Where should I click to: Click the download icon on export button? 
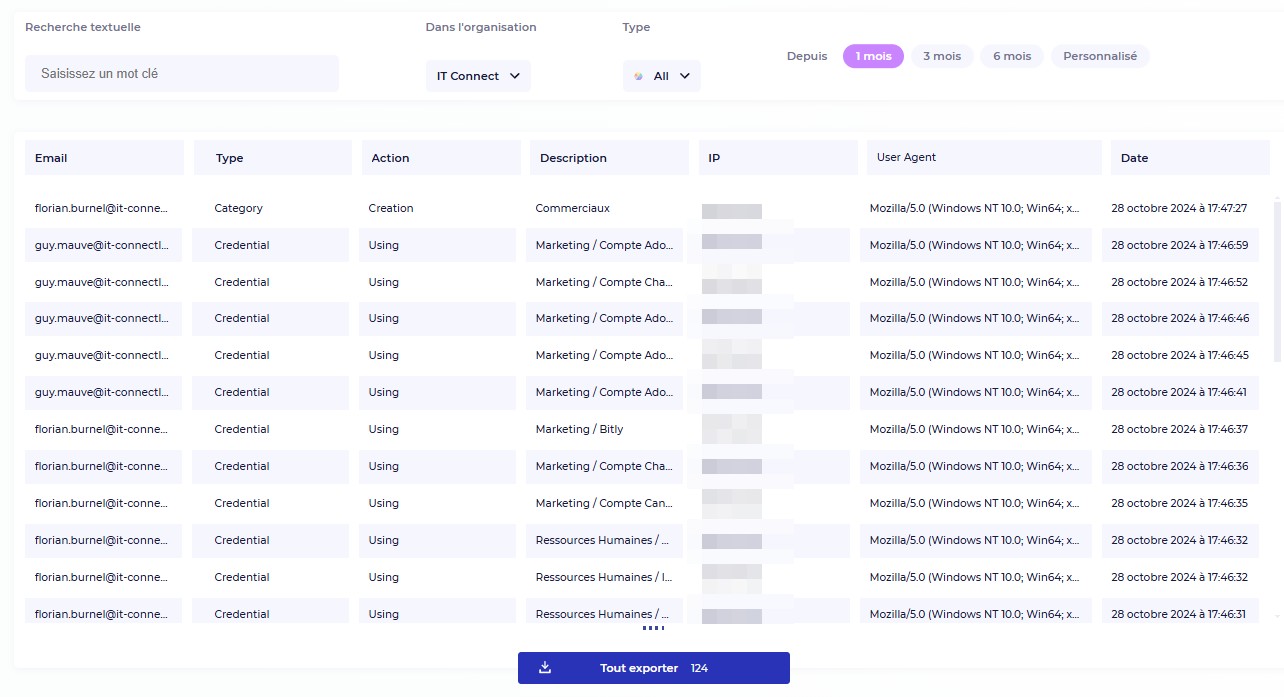point(545,668)
